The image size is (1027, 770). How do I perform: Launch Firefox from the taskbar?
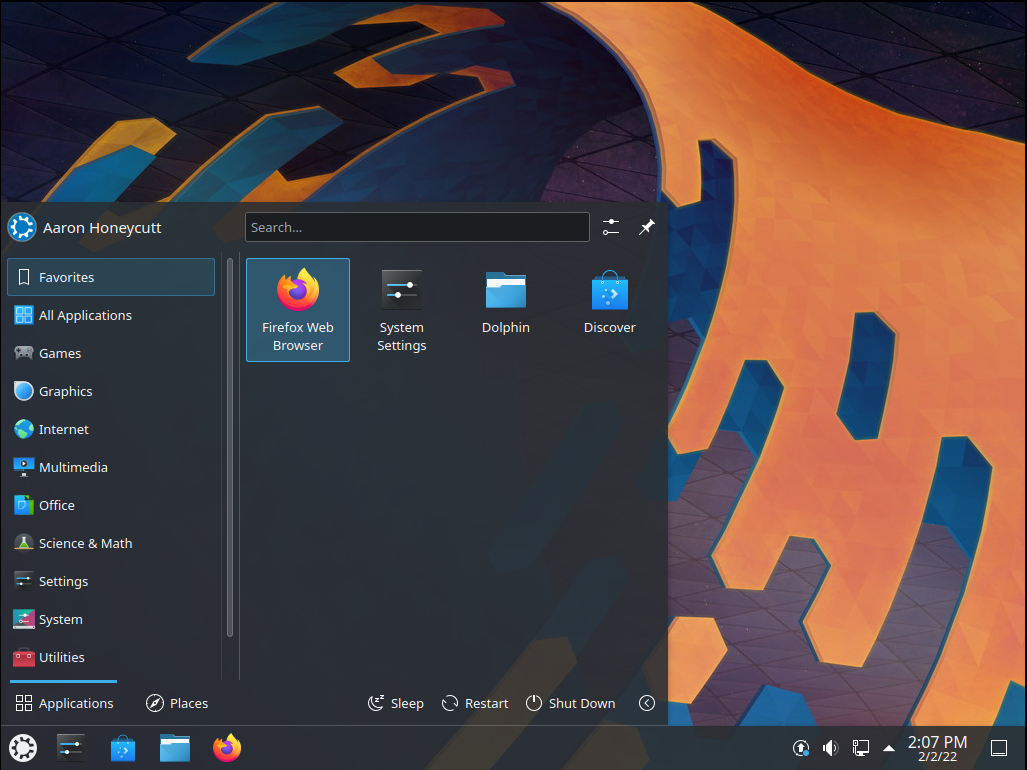227,748
